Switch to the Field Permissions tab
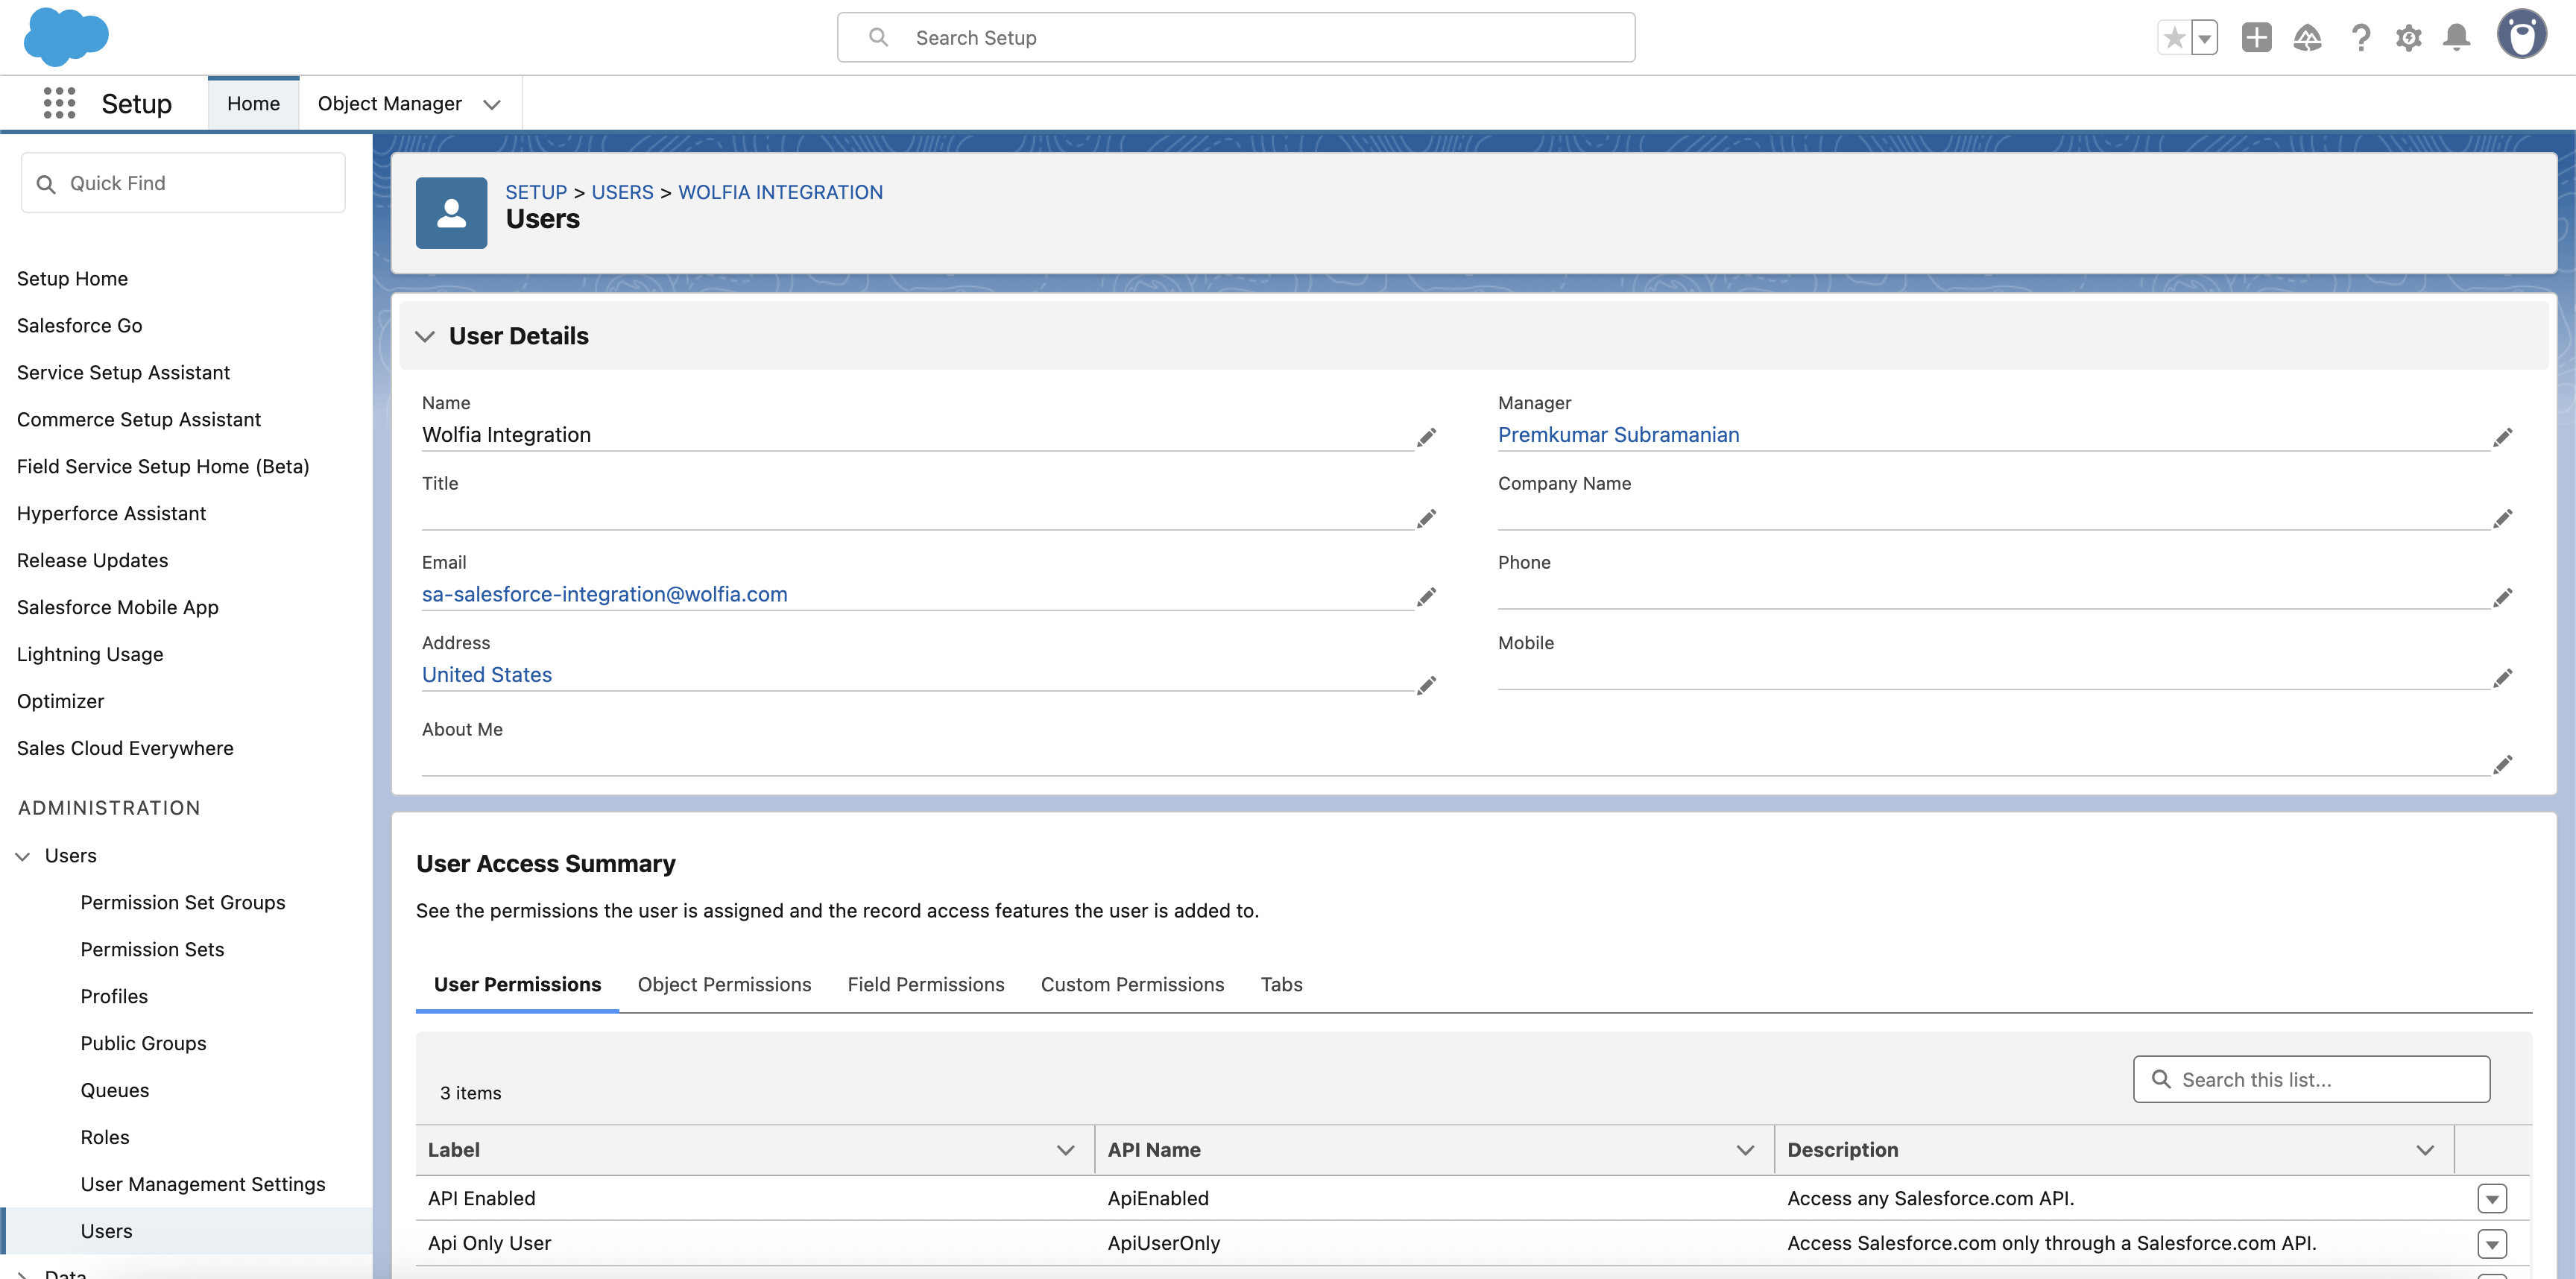The height and width of the screenshot is (1279, 2576). pos(925,984)
